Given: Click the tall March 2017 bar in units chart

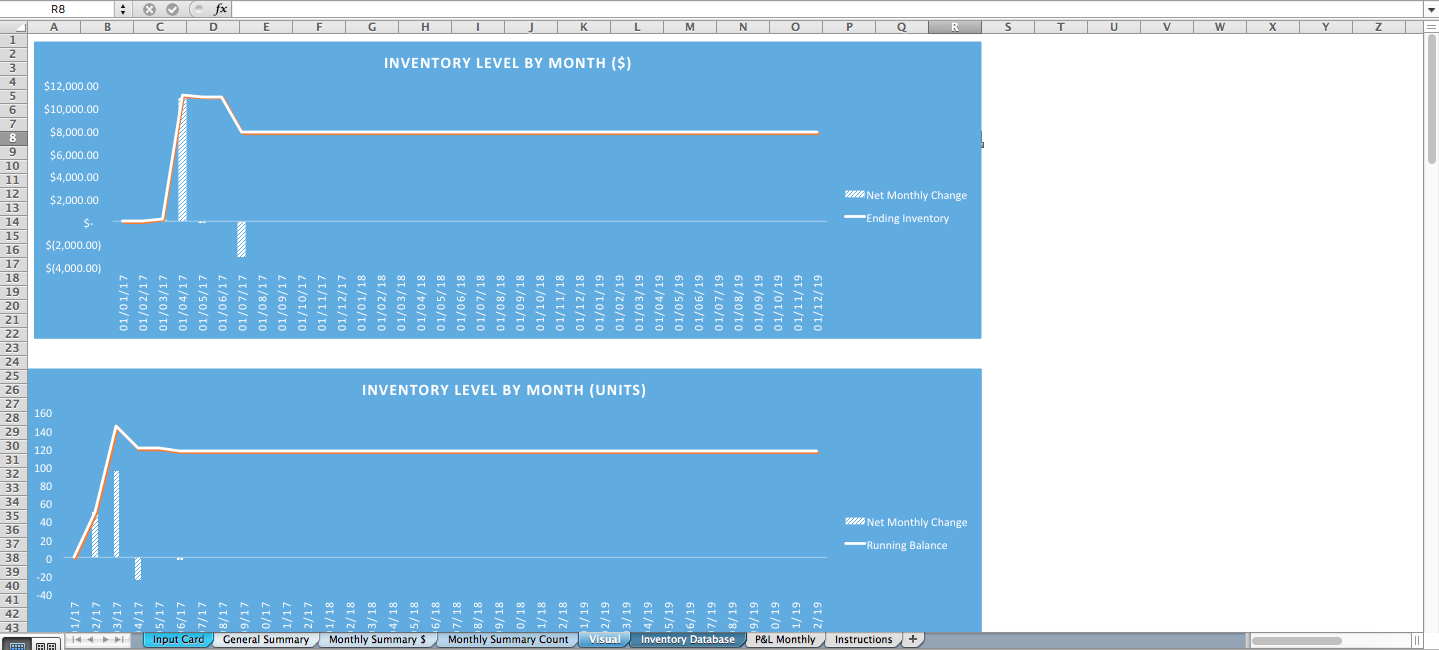Looking at the screenshot, I should pyautogui.click(x=116, y=513).
